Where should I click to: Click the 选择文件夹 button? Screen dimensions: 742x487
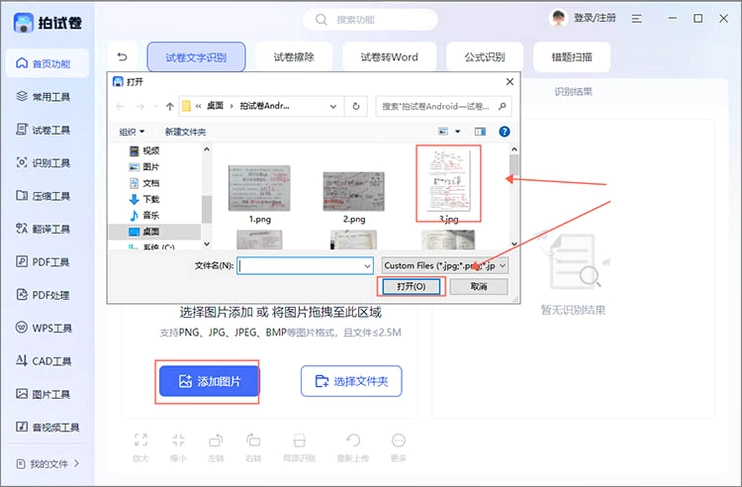(x=351, y=381)
